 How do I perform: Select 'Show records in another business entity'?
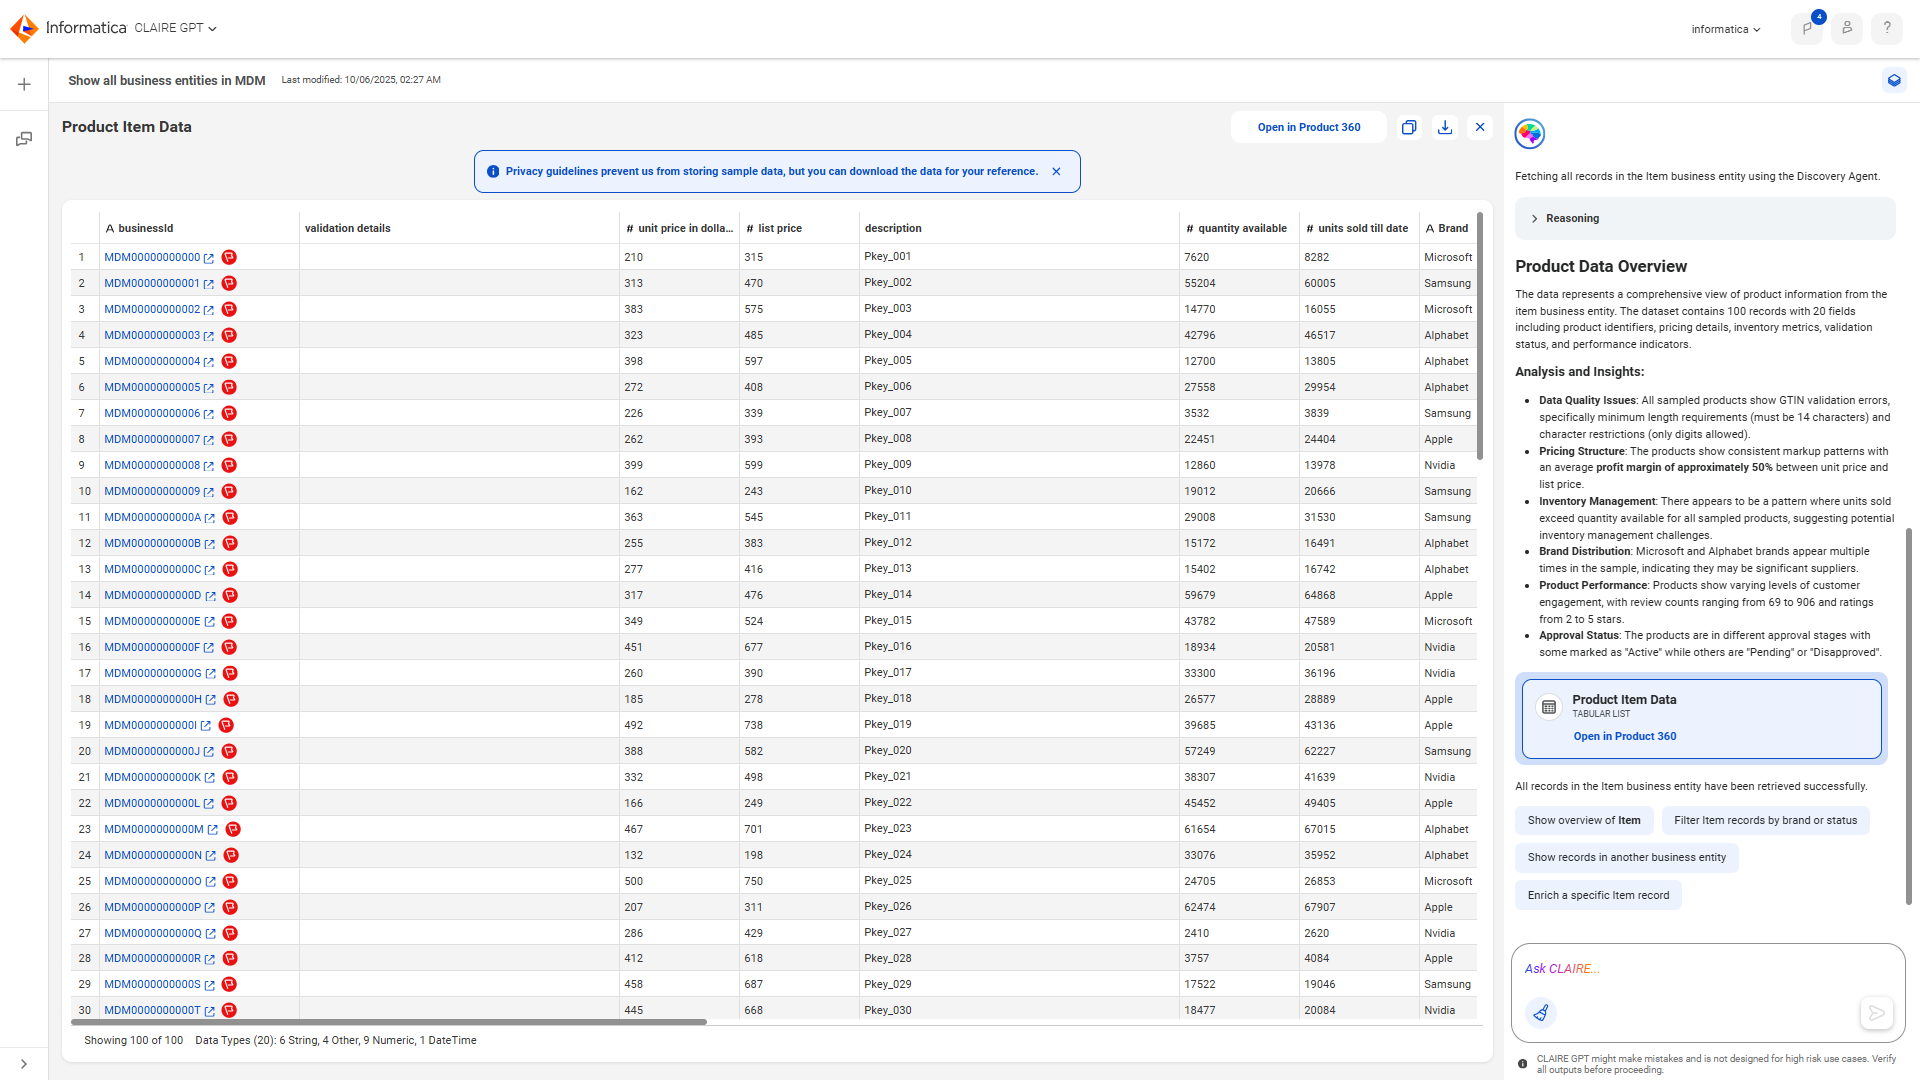pyautogui.click(x=1627, y=857)
